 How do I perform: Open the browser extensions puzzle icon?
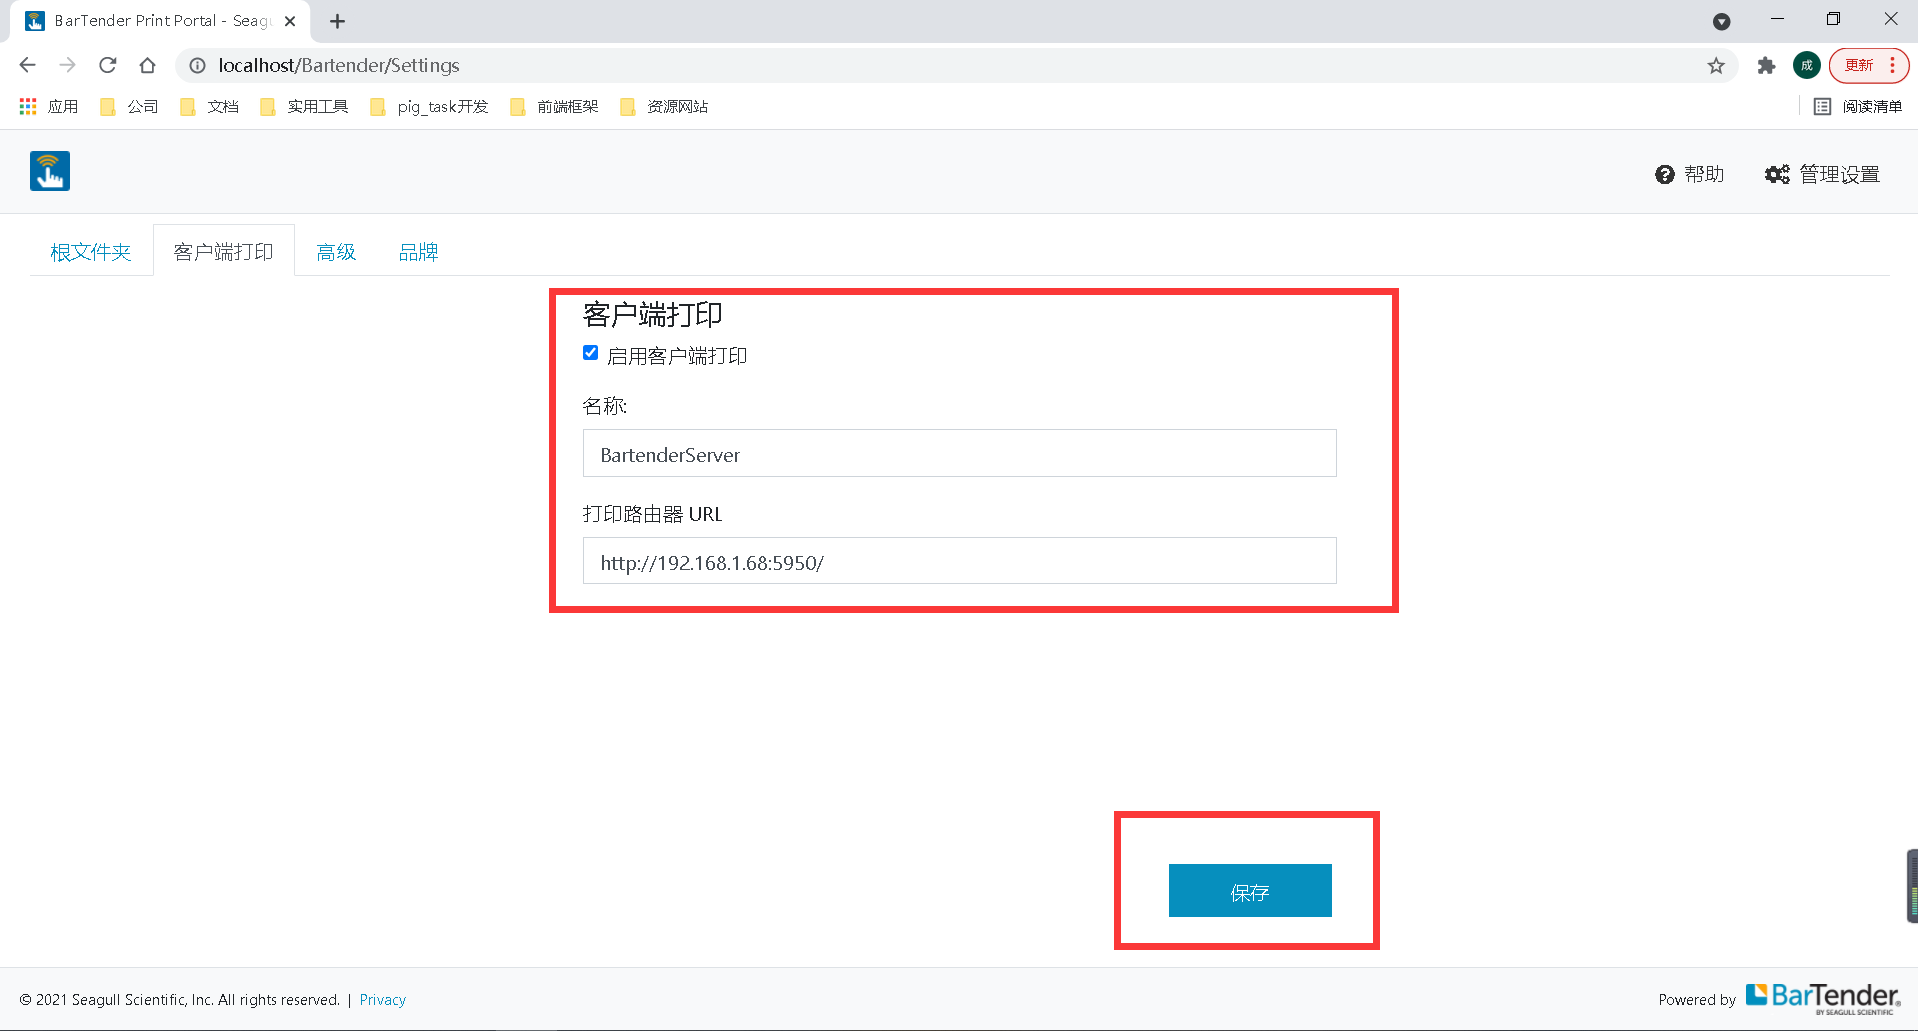pyautogui.click(x=1766, y=66)
